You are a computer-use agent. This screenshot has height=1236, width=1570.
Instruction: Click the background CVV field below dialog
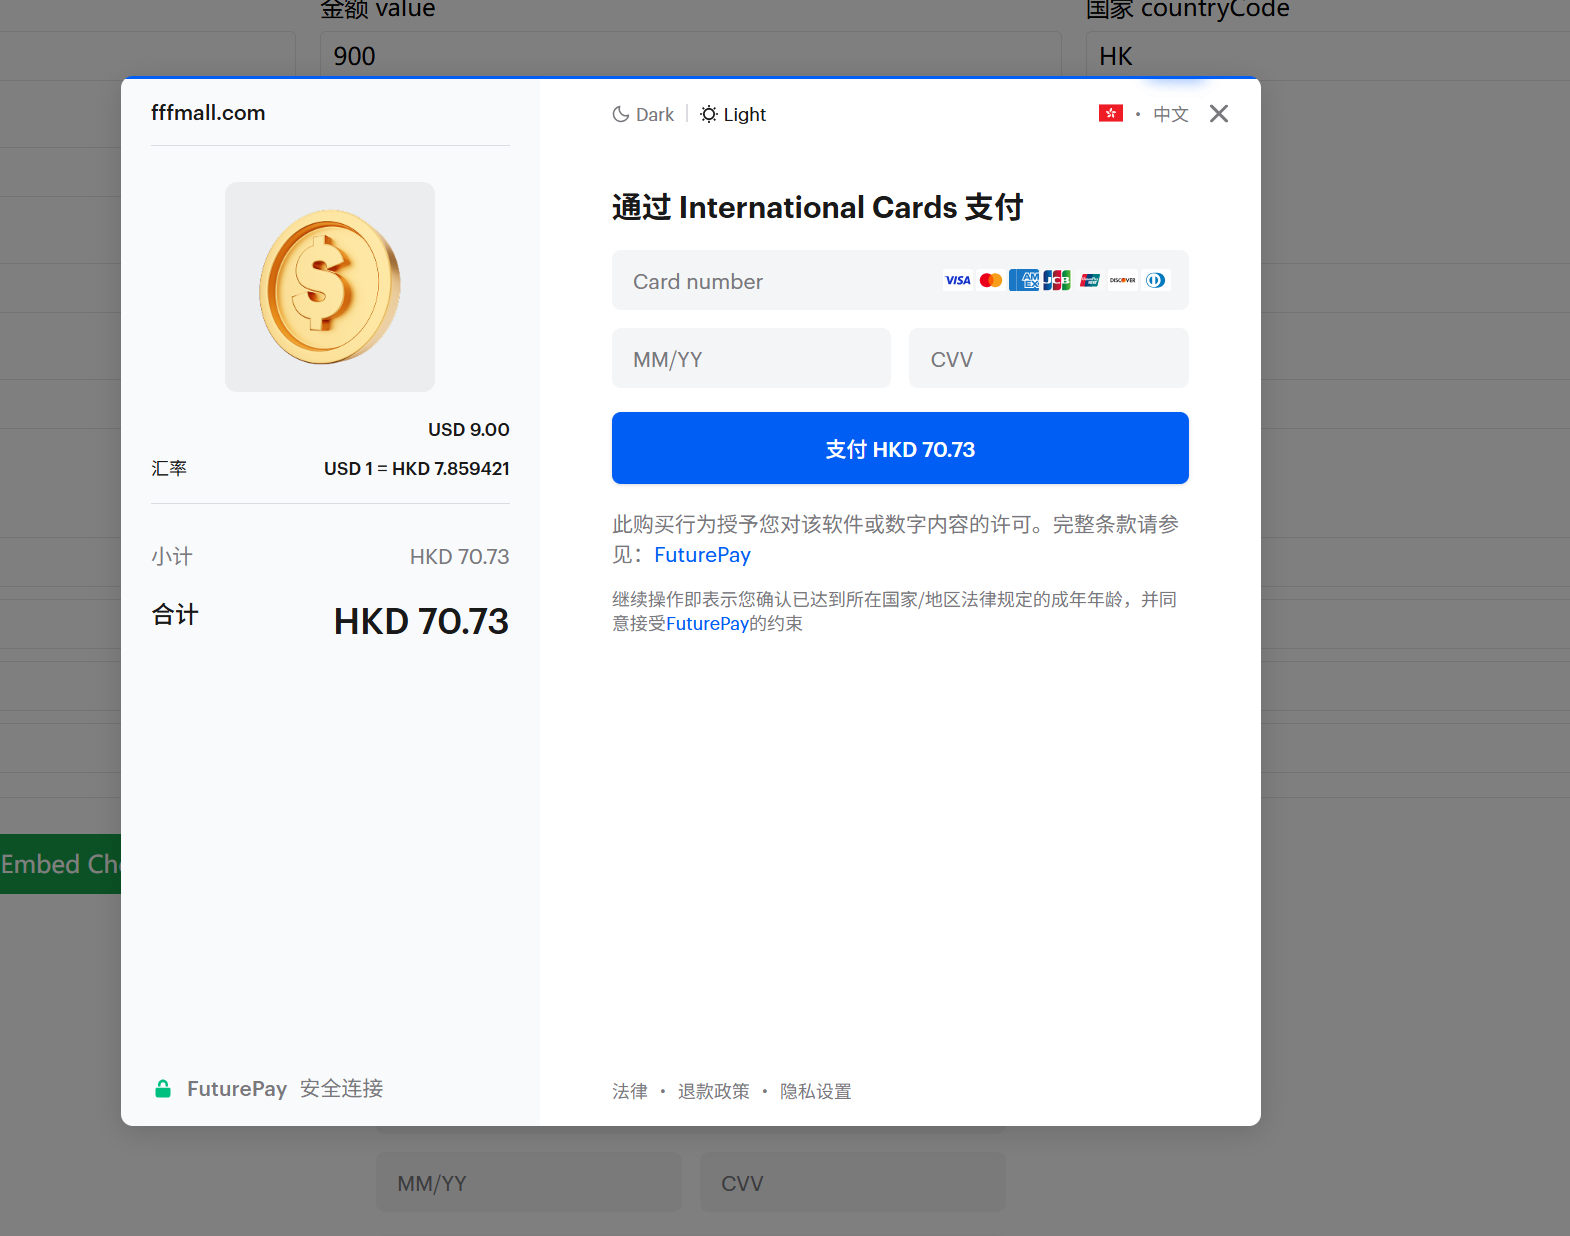click(852, 1182)
